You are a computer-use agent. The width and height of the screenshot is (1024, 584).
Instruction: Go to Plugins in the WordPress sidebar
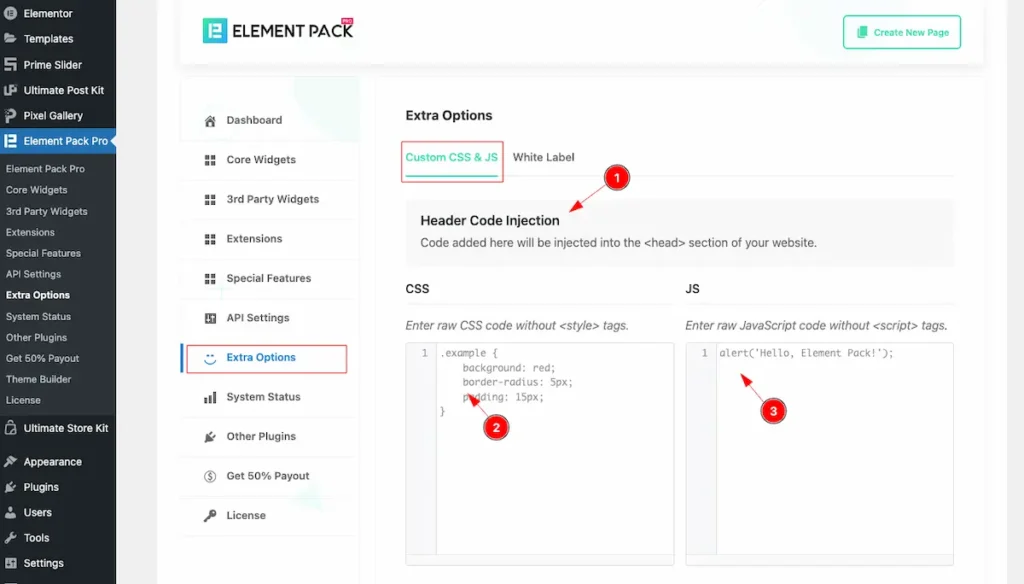click(41, 487)
